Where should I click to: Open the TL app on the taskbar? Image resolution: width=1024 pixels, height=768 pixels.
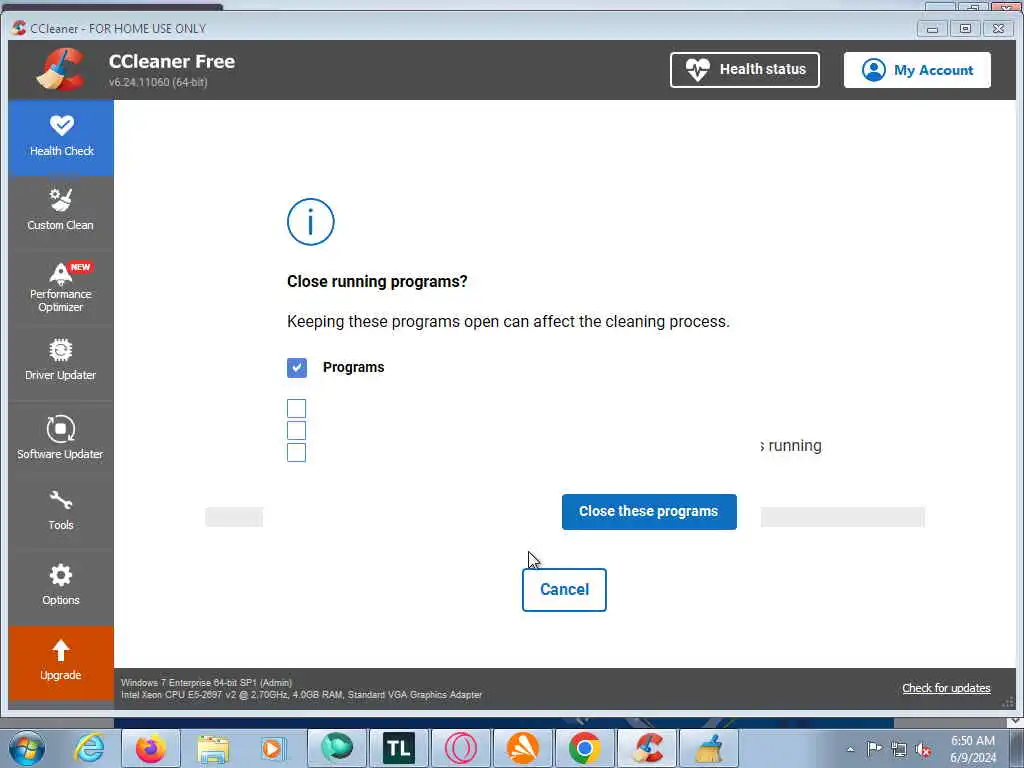(x=398, y=748)
